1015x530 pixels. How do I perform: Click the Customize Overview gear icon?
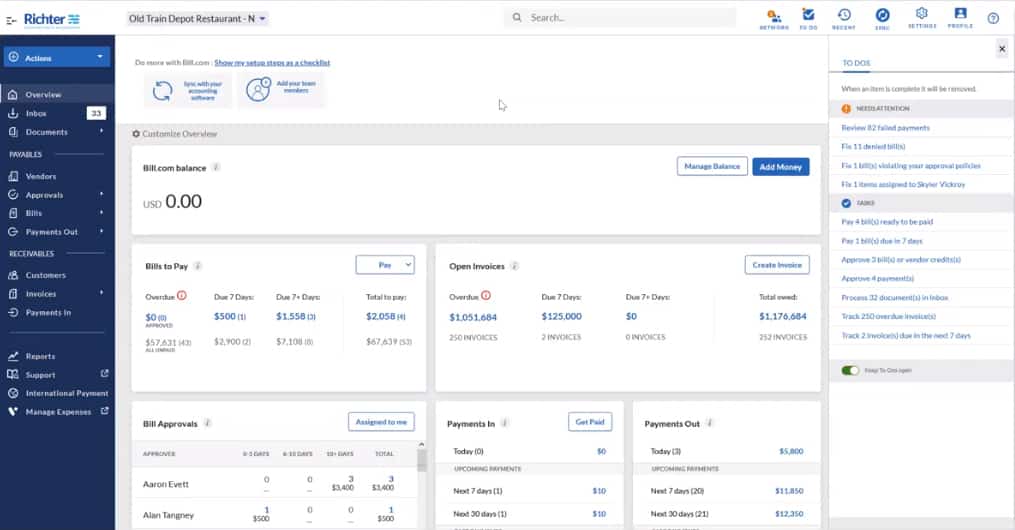[x=136, y=134]
